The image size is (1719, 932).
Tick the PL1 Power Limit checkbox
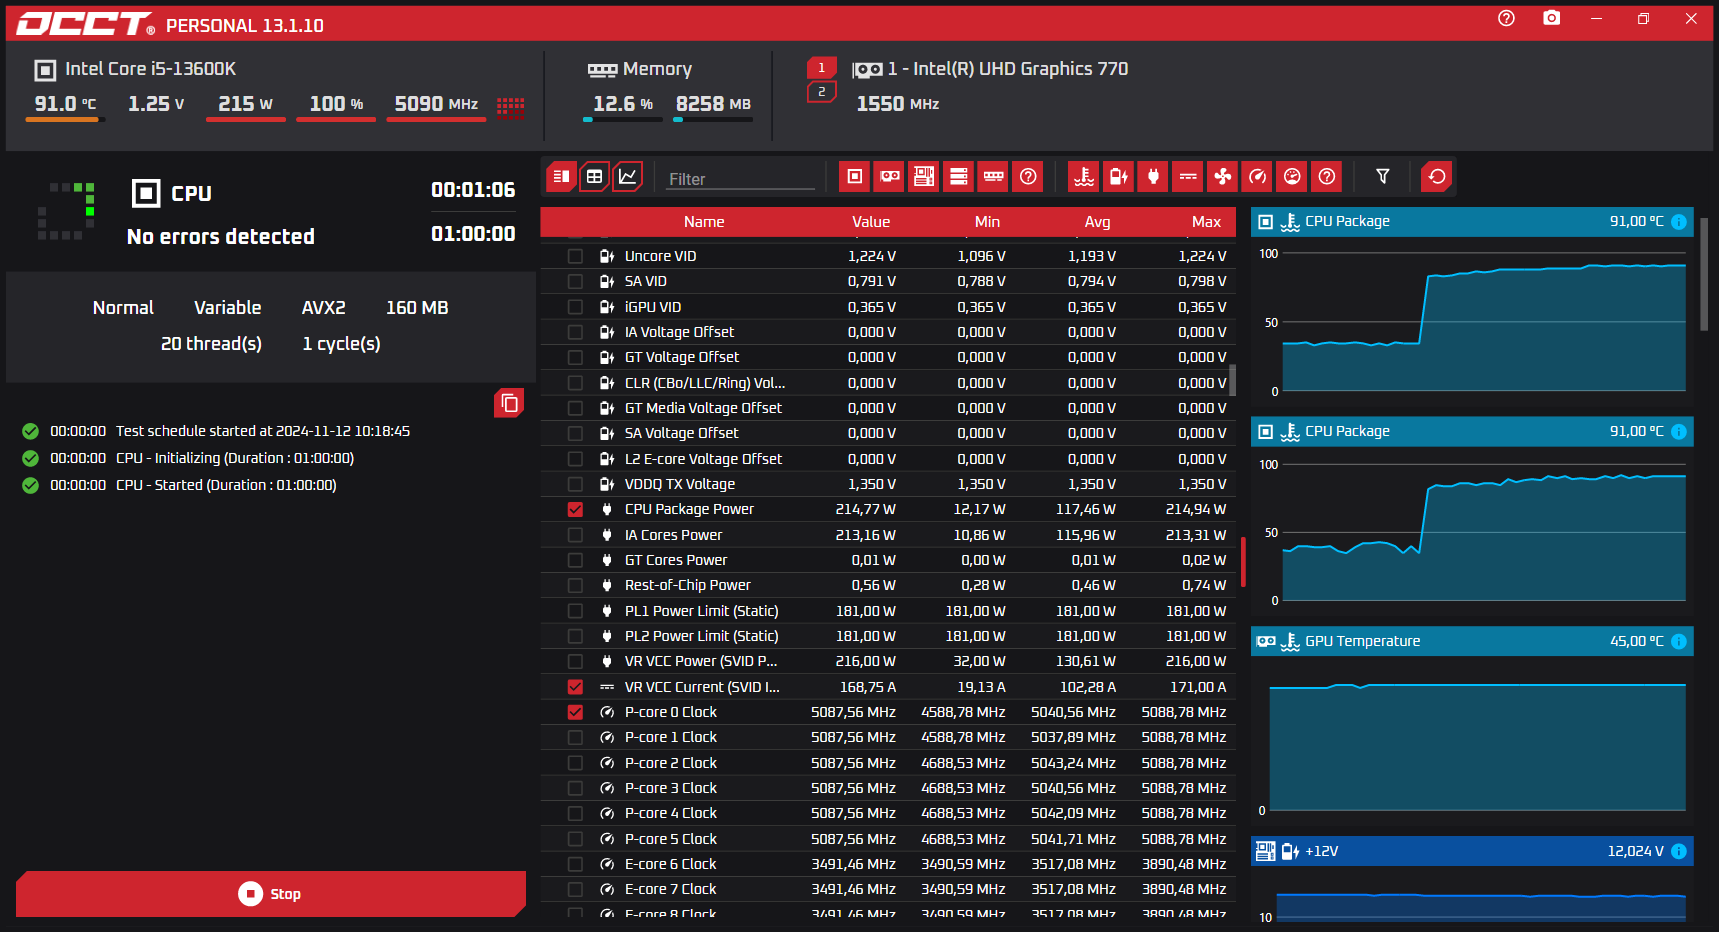click(575, 611)
